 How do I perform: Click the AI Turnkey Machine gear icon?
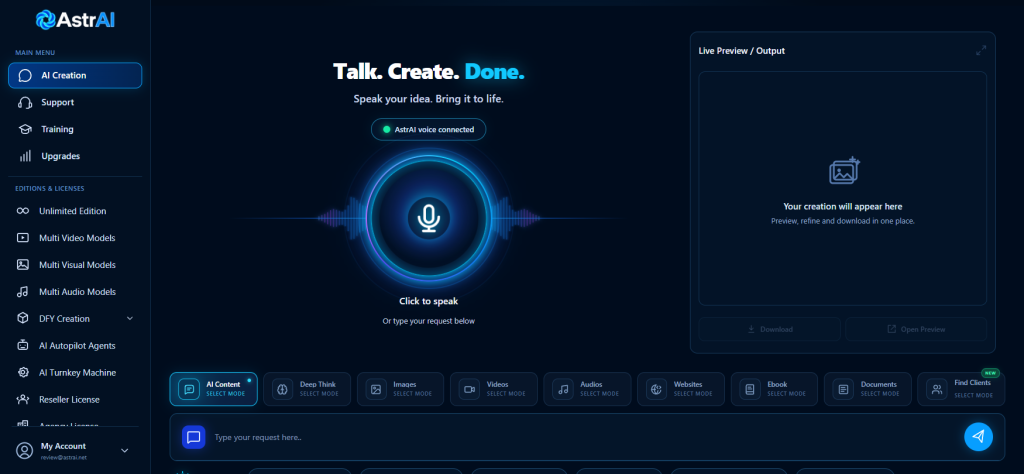(23, 372)
